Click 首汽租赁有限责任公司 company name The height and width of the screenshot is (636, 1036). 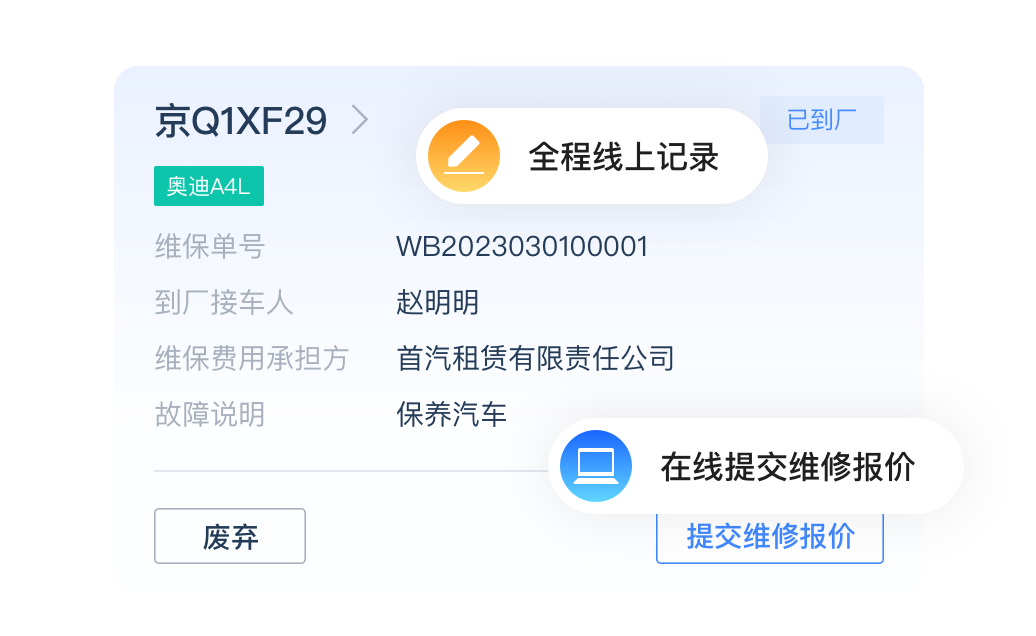pos(535,359)
